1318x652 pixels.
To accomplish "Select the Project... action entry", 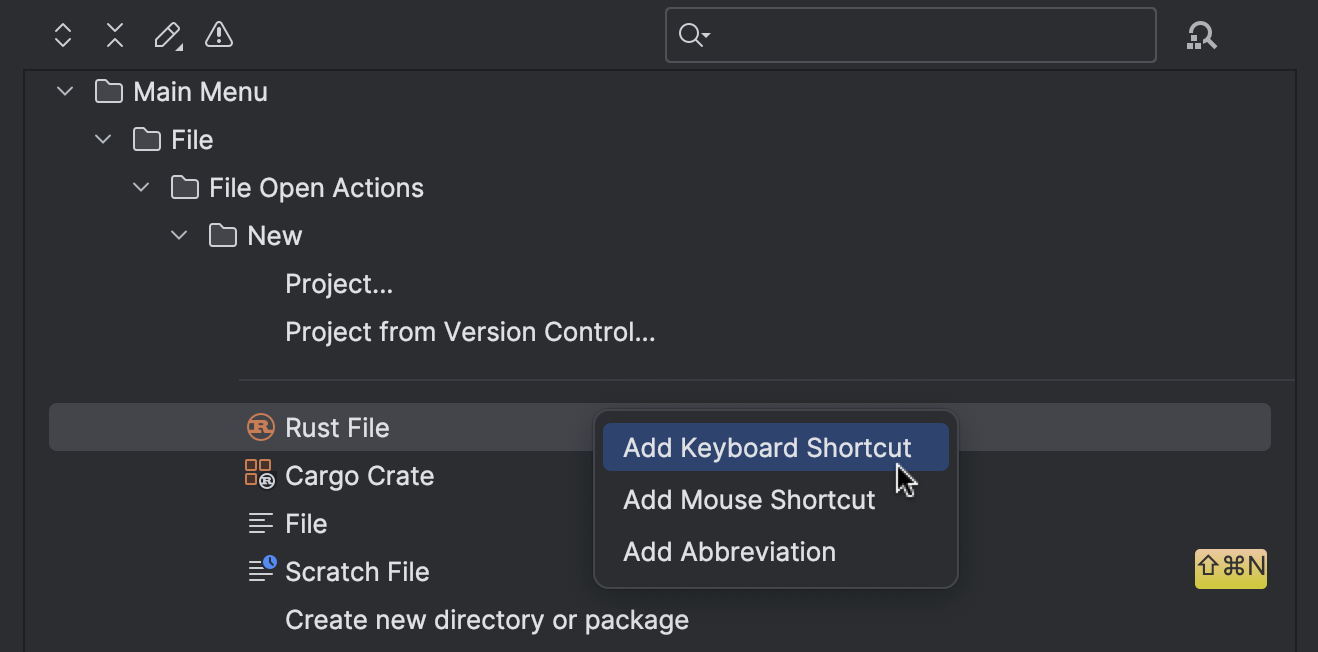I will pyautogui.click(x=339, y=283).
